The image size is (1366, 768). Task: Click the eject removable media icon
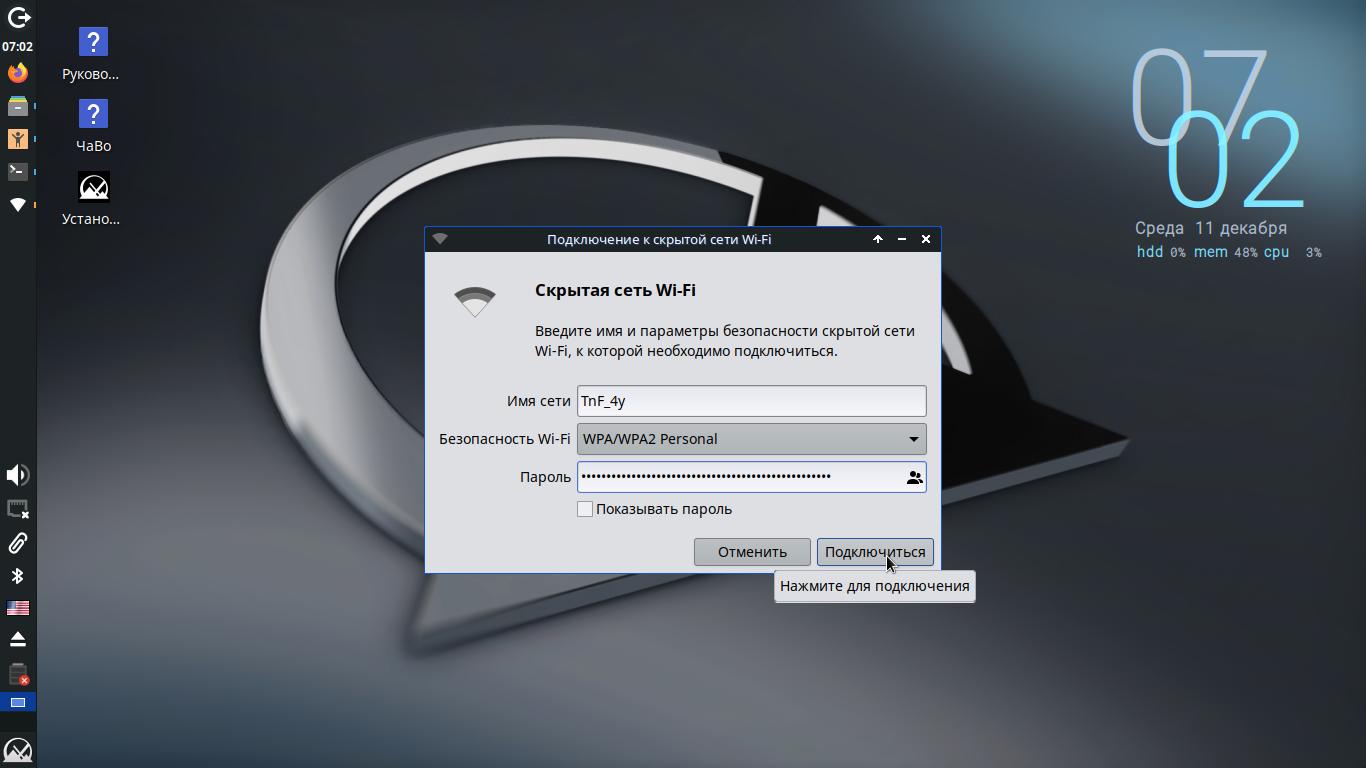(x=18, y=639)
